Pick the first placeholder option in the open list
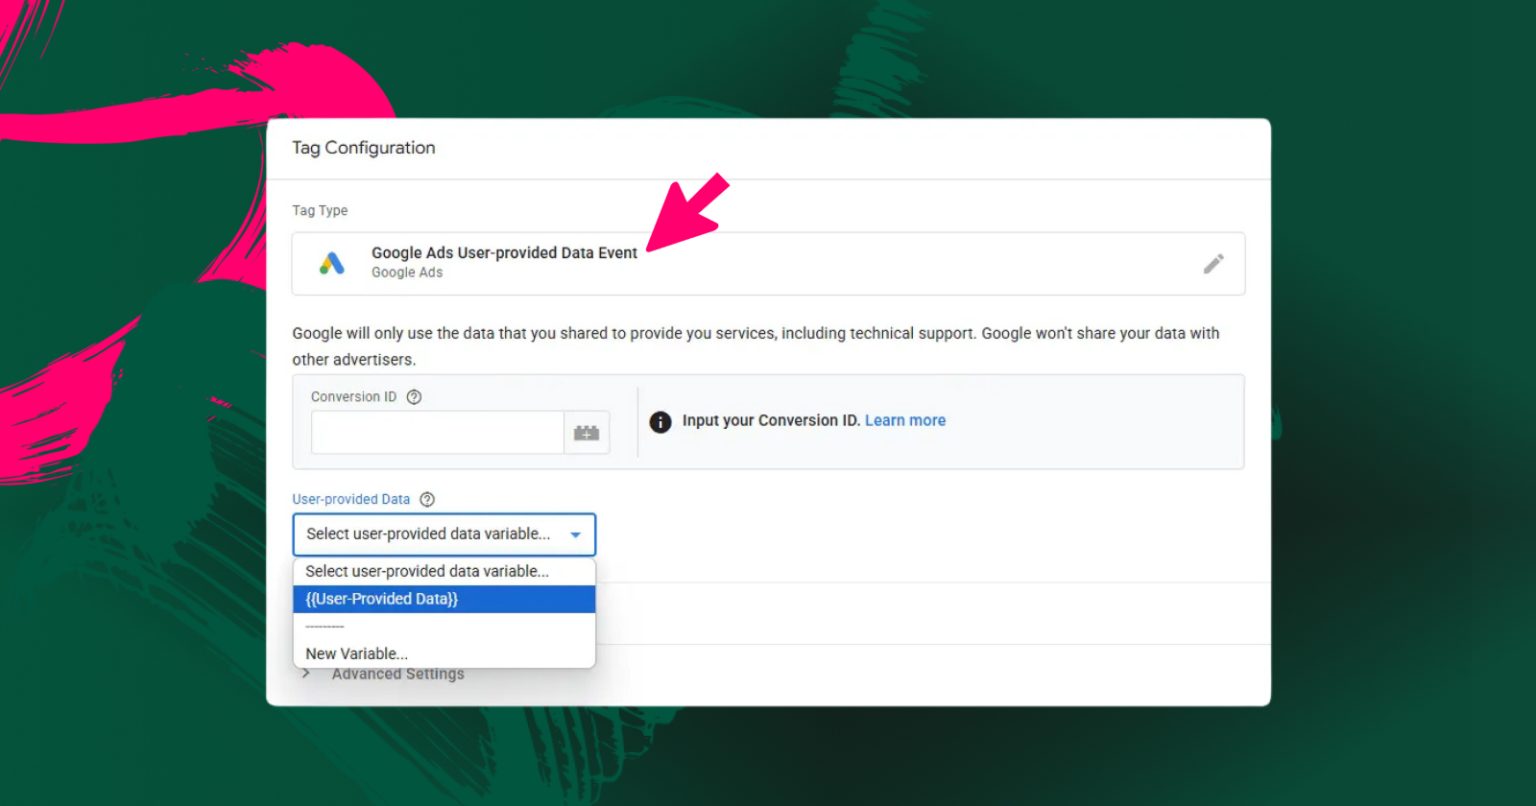This screenshot has height=806, width=1536. tap(444, 572)
